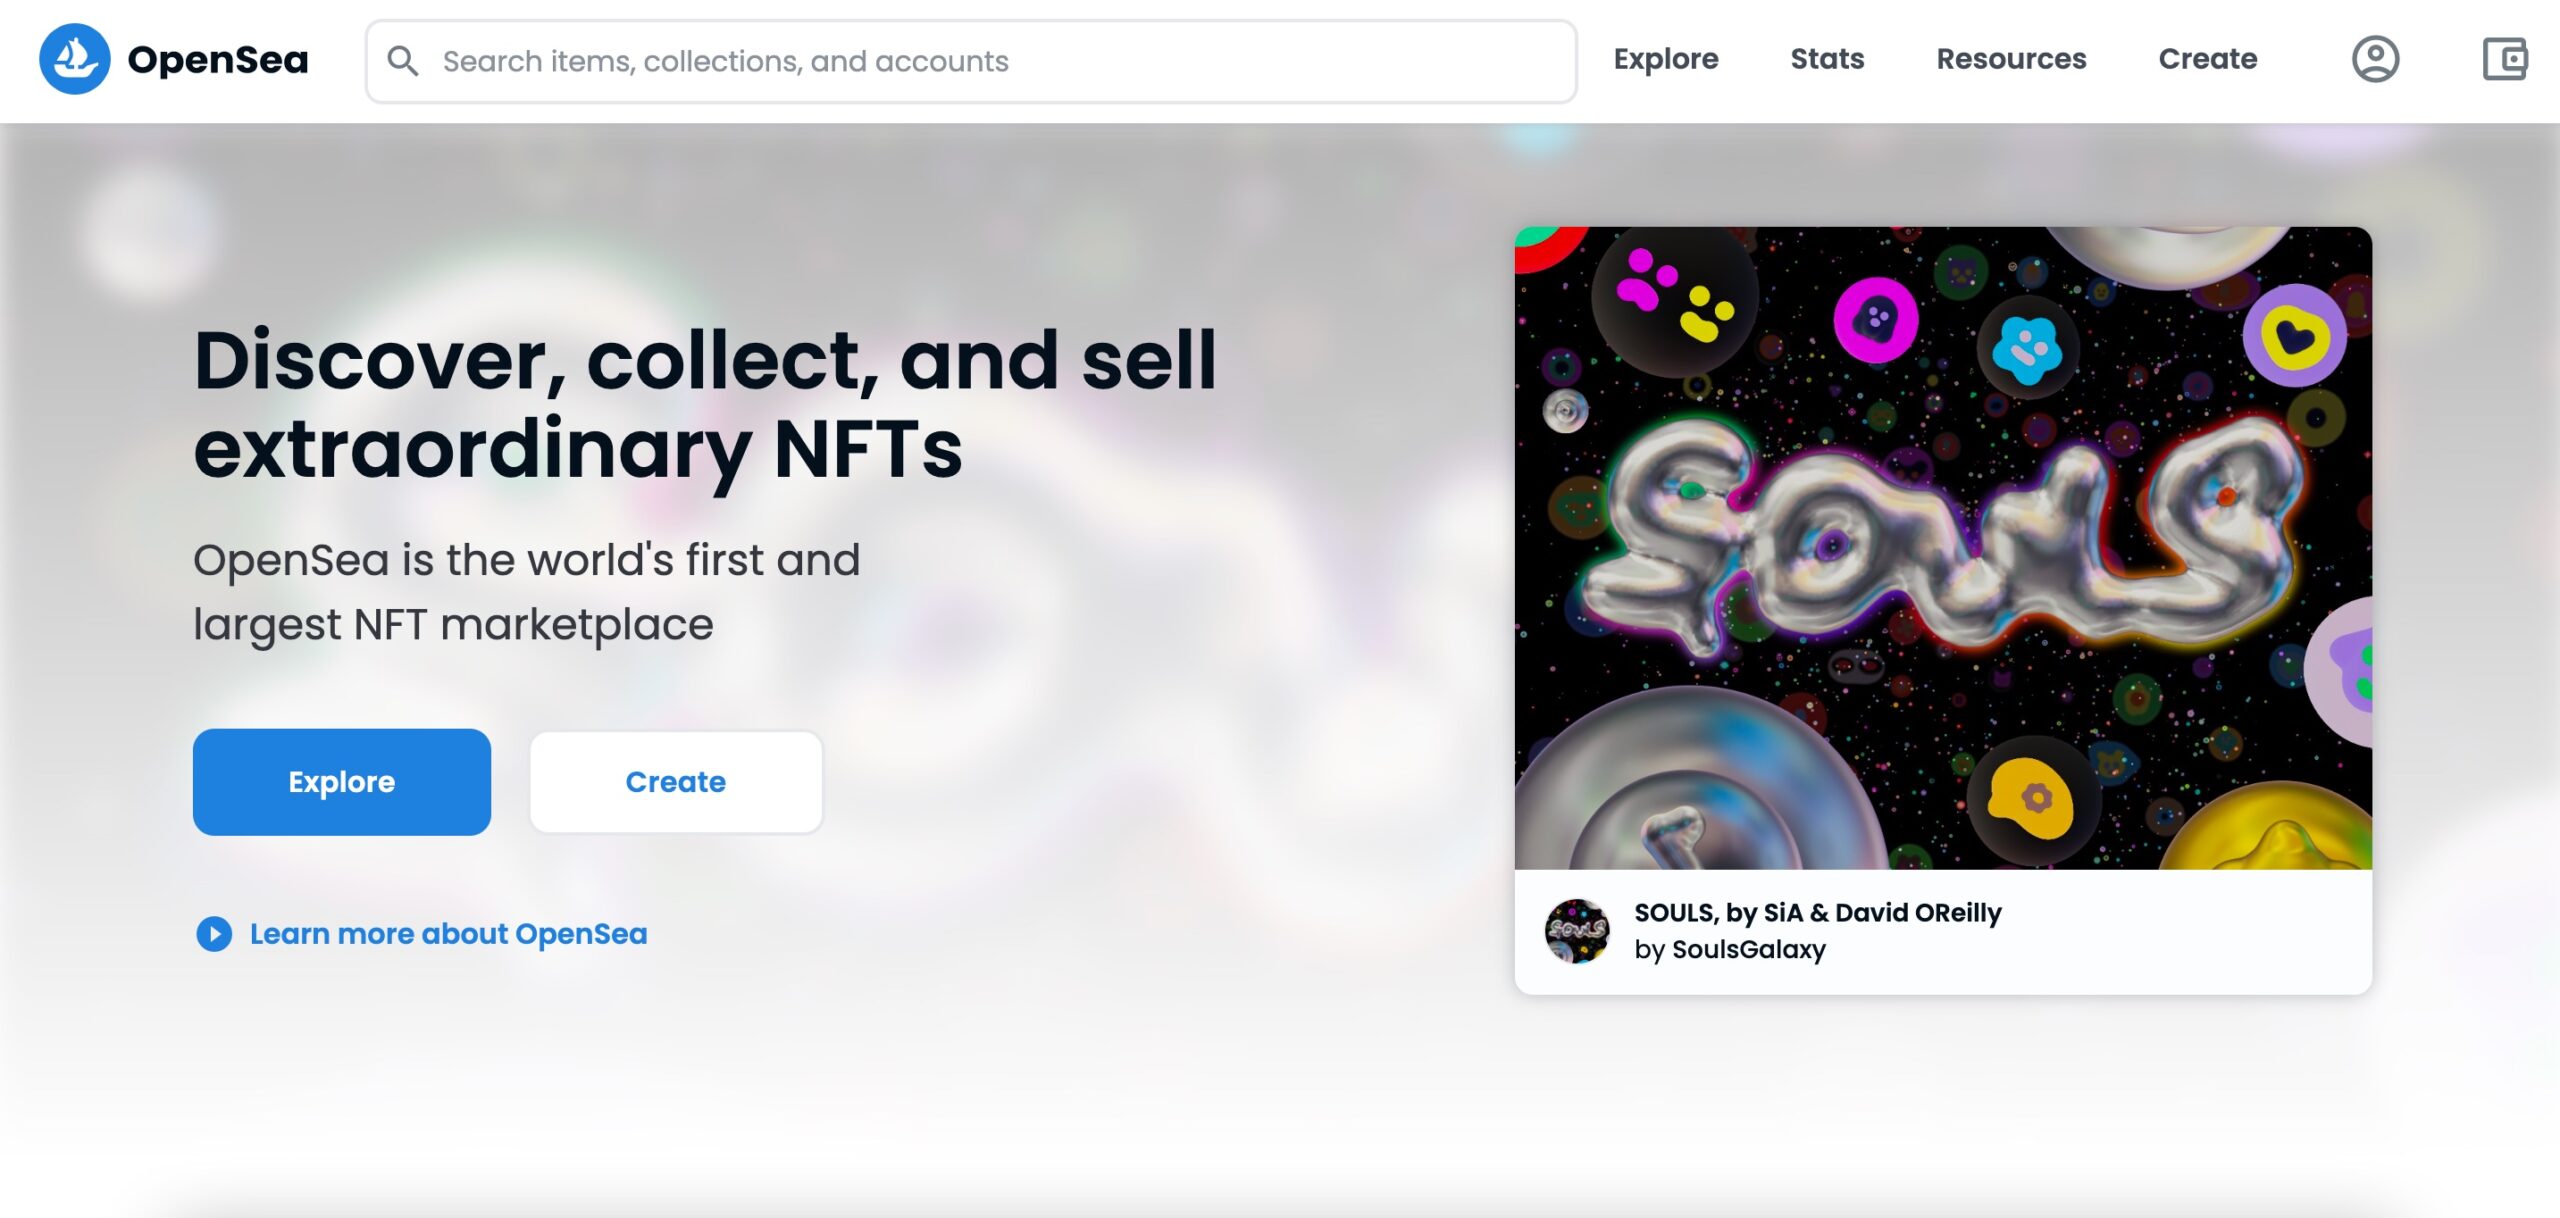Click the world's first and largest marketplace subtitle

(526, 592)
